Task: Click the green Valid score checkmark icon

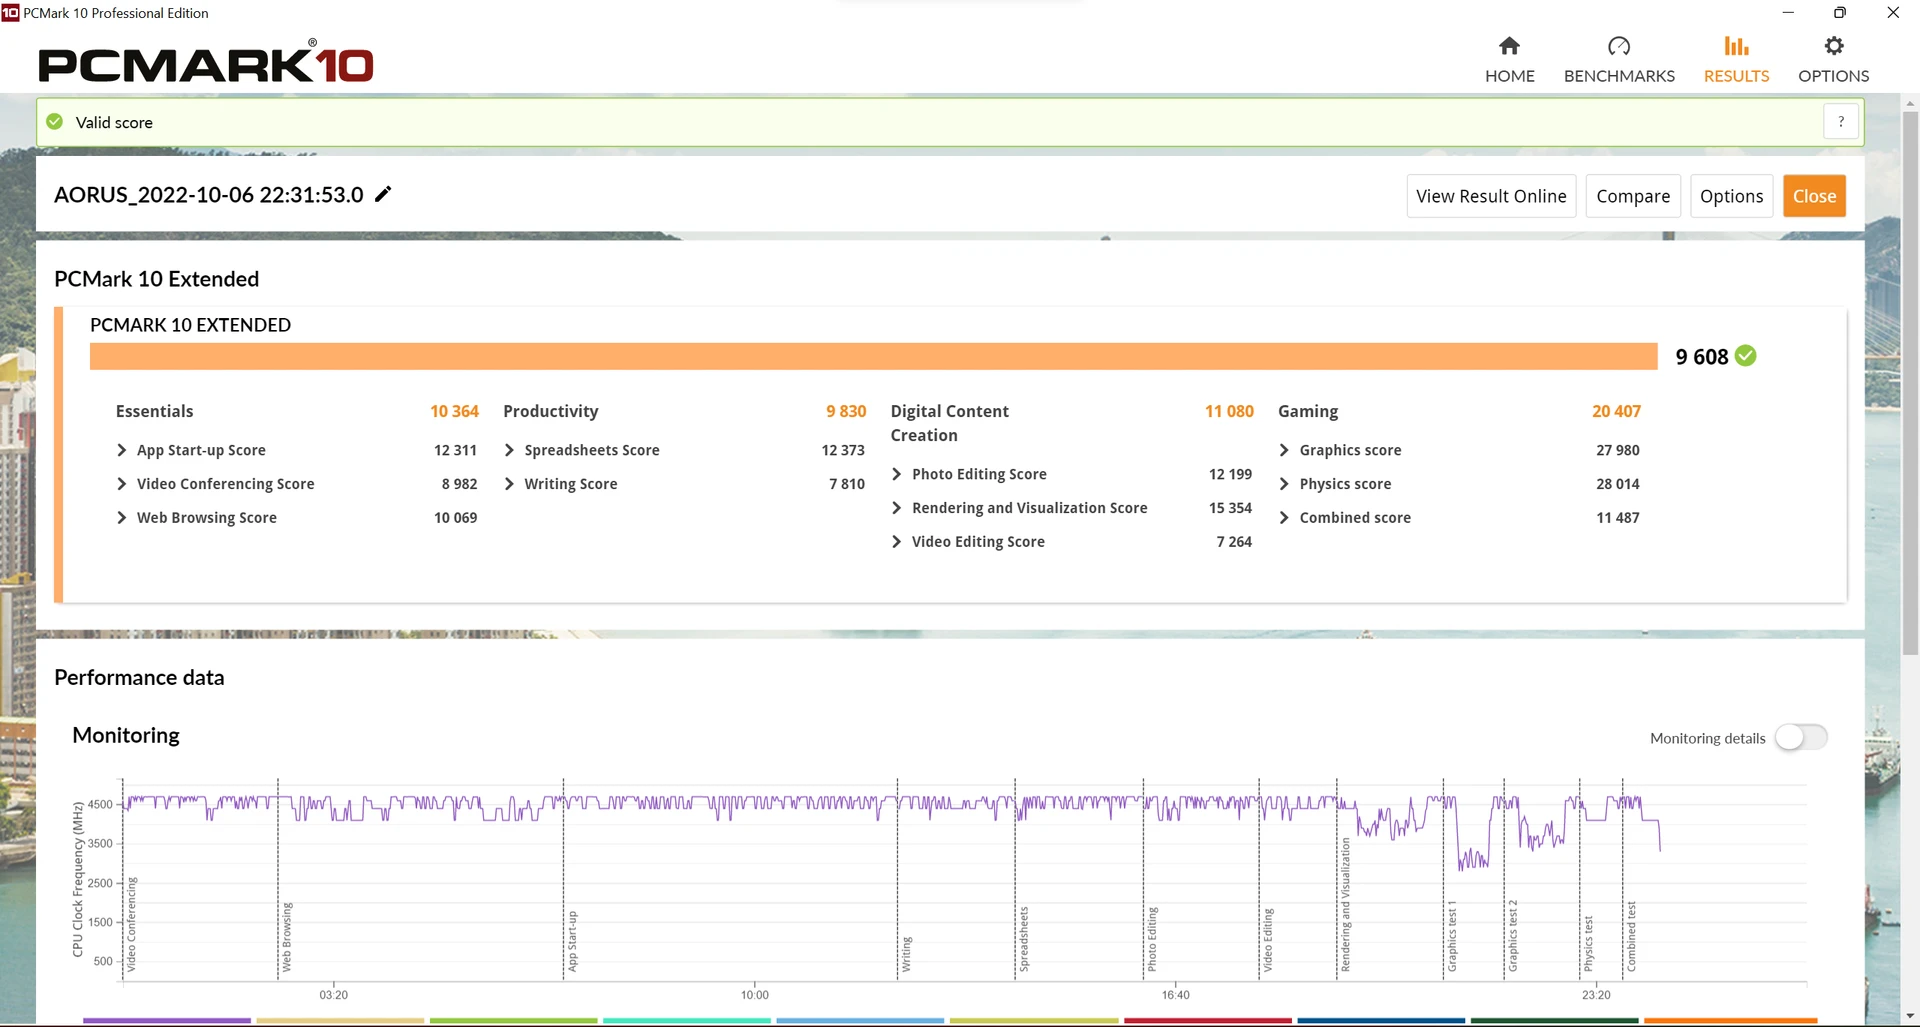Action: 55,121
